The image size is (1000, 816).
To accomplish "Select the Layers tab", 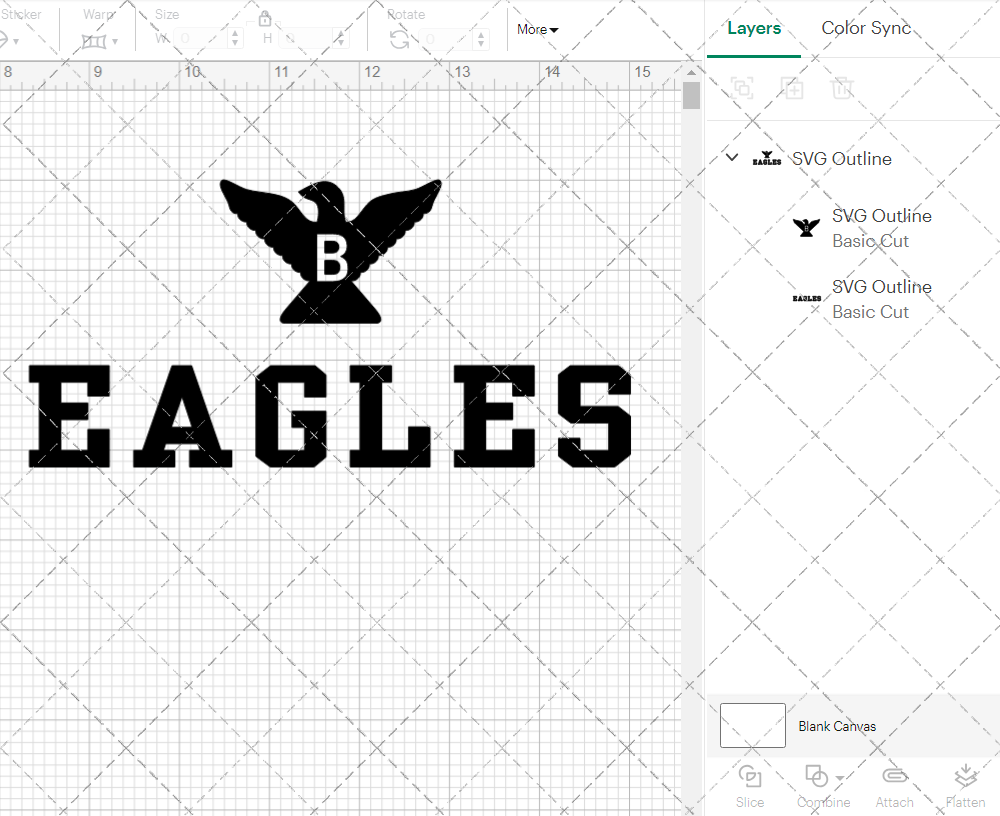I will [x=754, y=28].
